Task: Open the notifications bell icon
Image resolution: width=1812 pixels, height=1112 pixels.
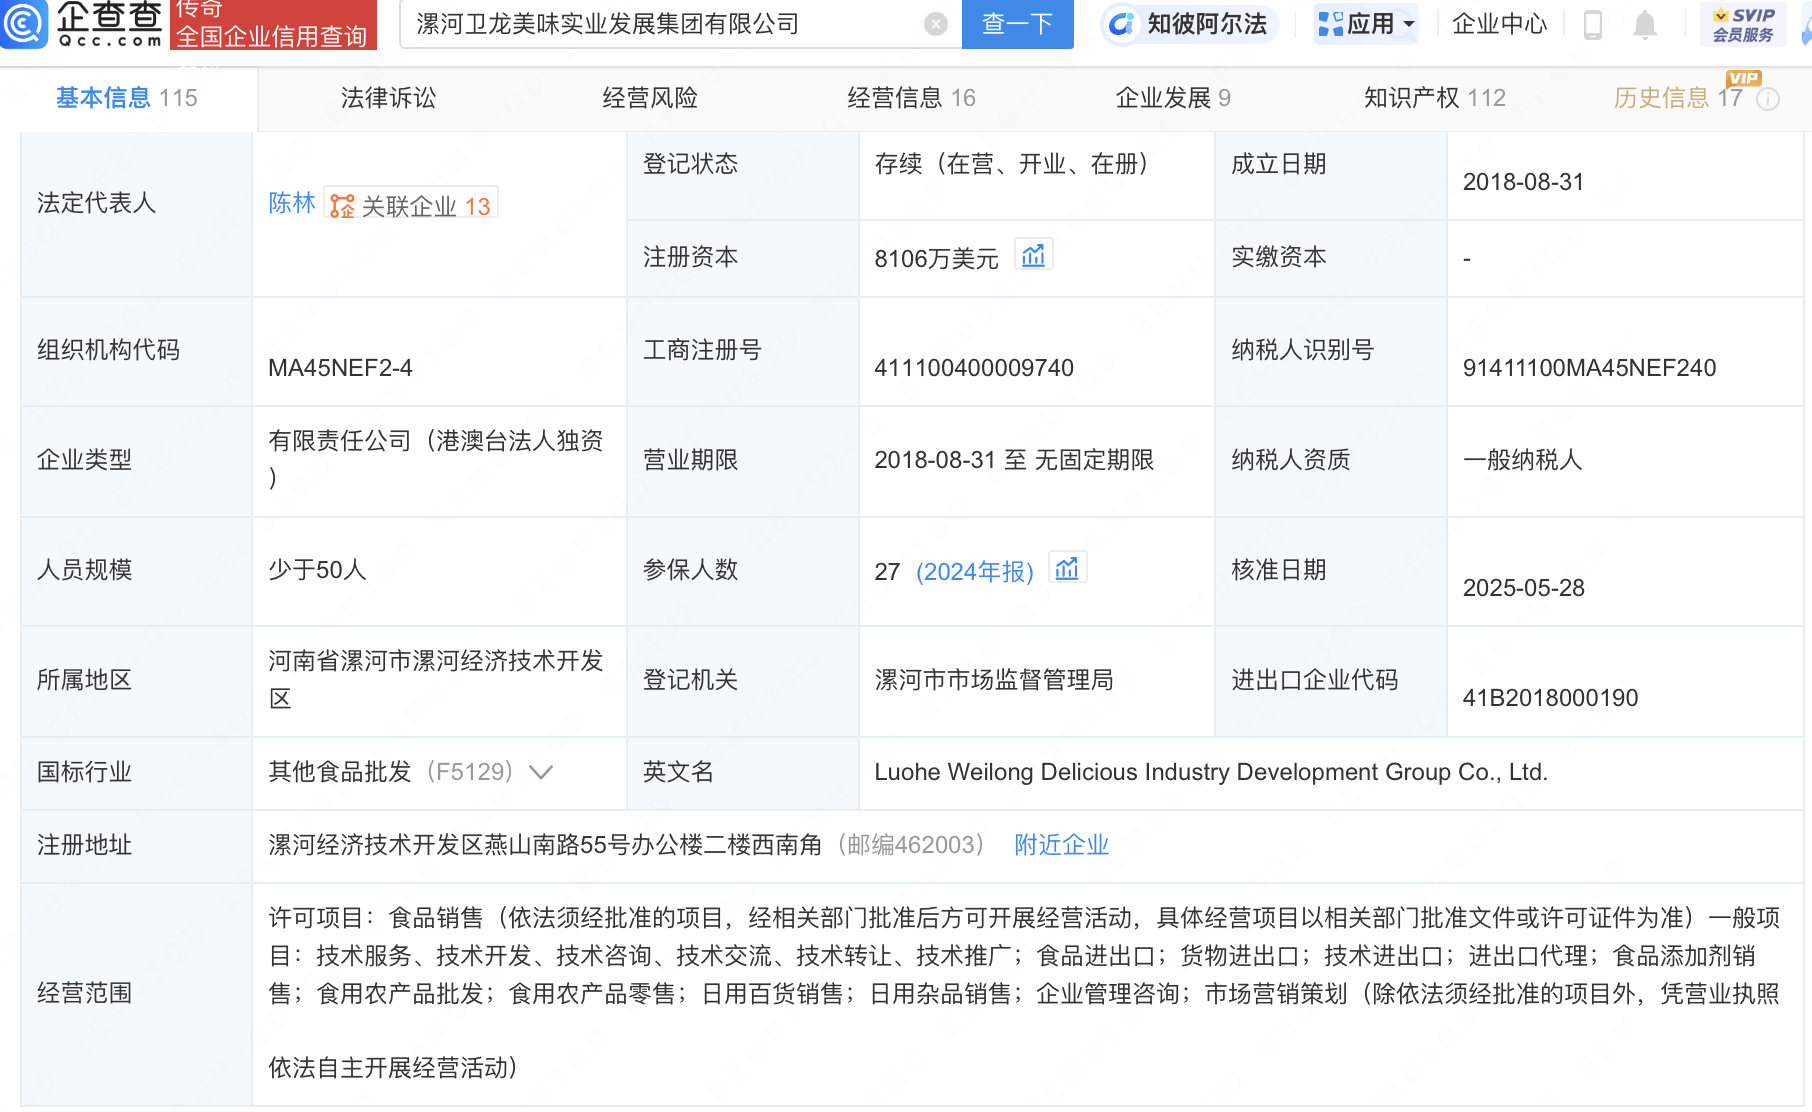Action: pyautogui.click(x=1644, y=24)
